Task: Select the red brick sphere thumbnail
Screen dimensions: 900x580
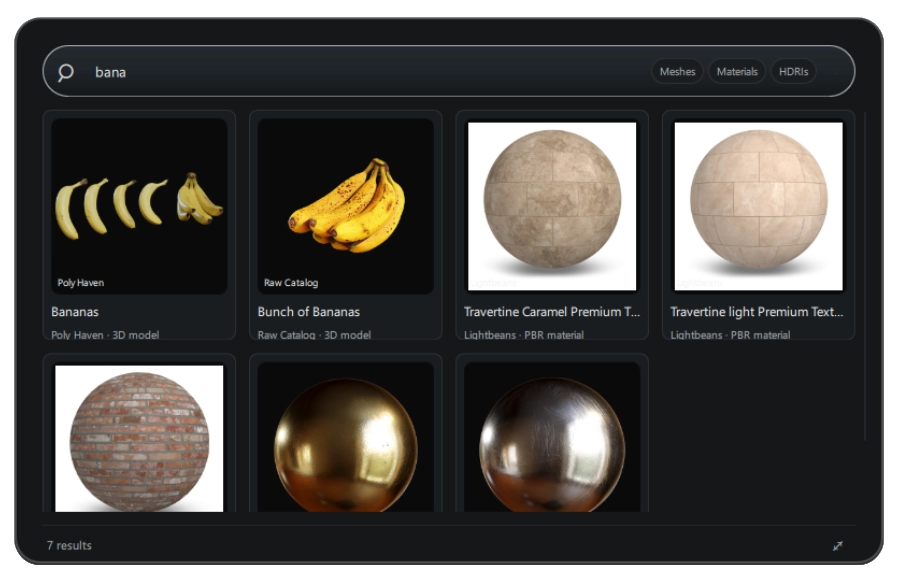Action: pos(139,437)
